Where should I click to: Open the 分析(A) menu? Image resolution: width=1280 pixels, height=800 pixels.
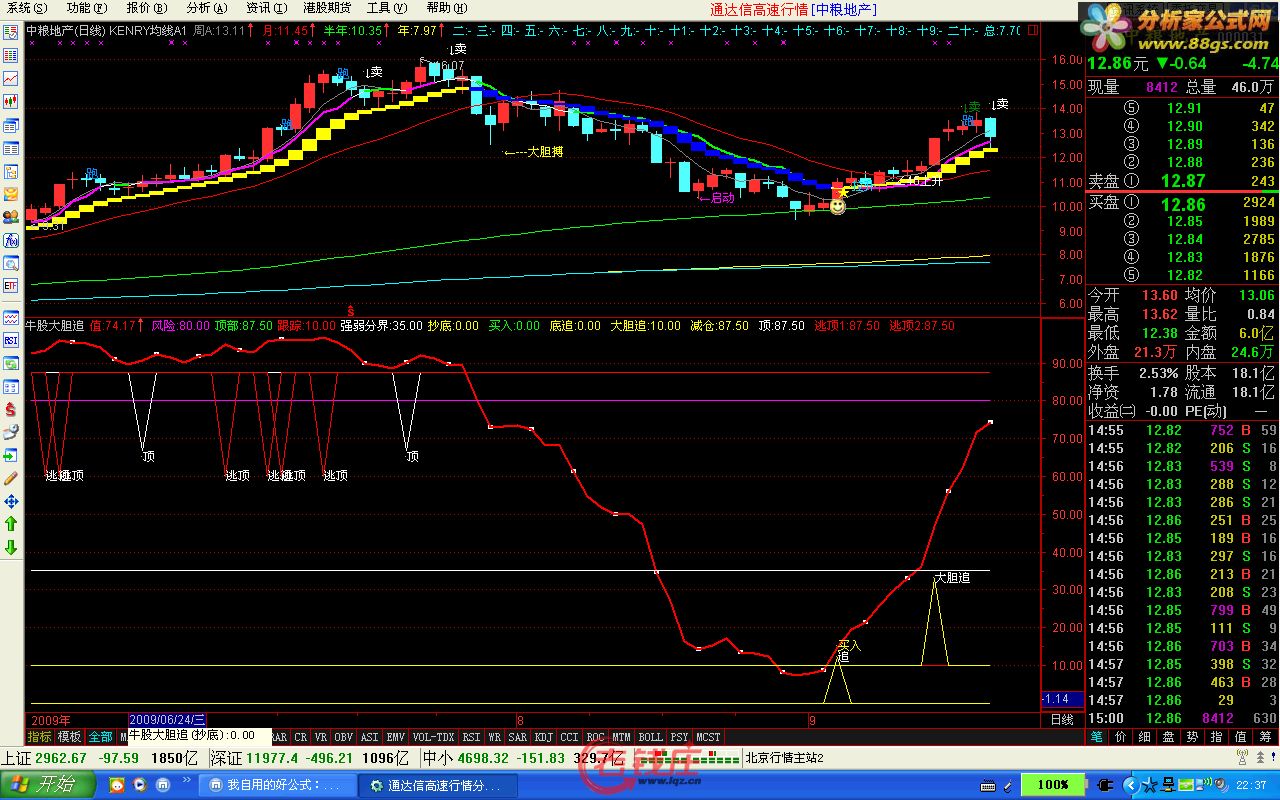pyautogui.click(x=206, y=8)
